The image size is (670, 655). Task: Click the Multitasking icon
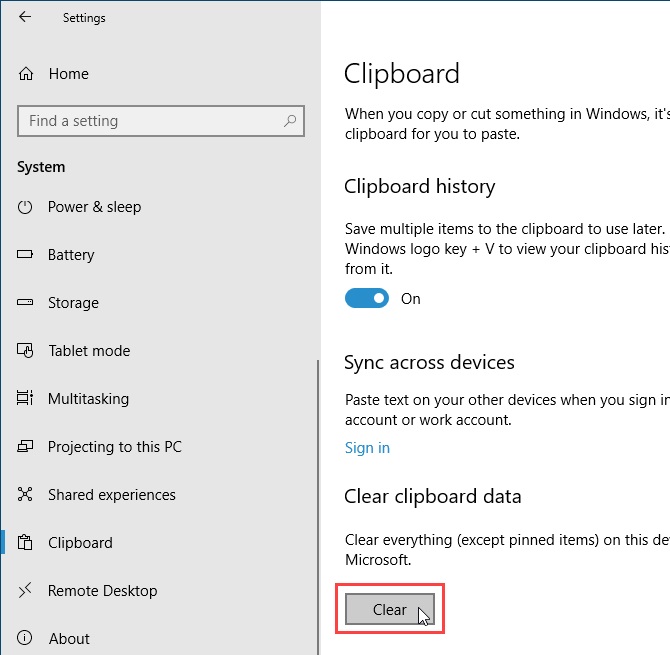coord(25,398)
